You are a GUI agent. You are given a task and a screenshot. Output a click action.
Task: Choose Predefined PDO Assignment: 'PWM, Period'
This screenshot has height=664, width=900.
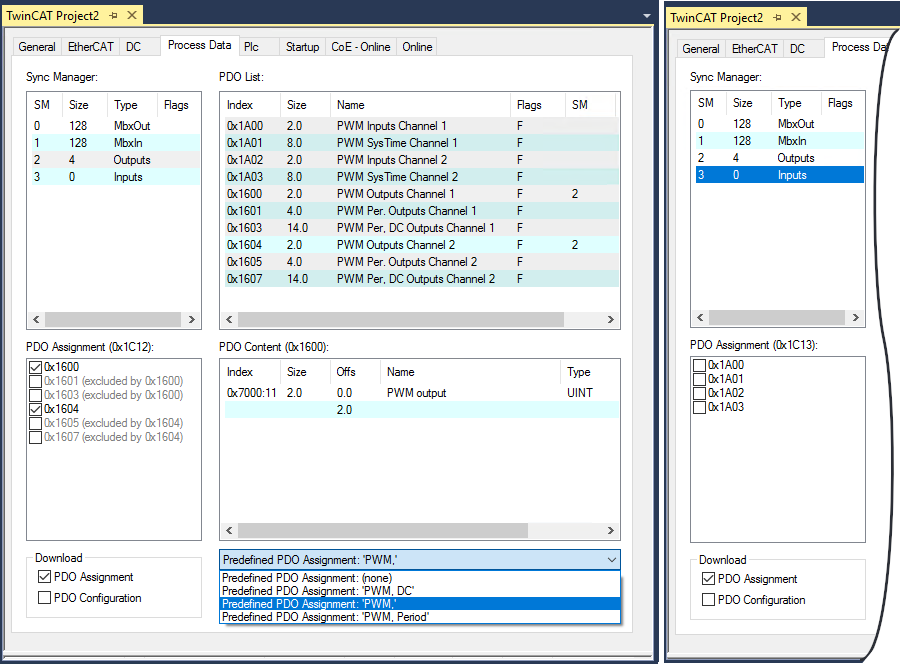[420, 617]
